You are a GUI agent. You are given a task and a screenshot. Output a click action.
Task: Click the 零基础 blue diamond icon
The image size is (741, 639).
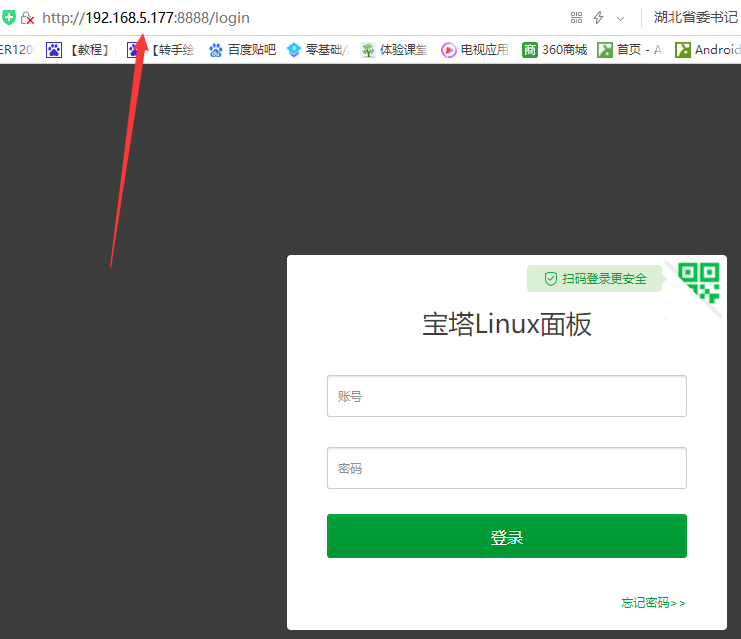coord(294,50)
